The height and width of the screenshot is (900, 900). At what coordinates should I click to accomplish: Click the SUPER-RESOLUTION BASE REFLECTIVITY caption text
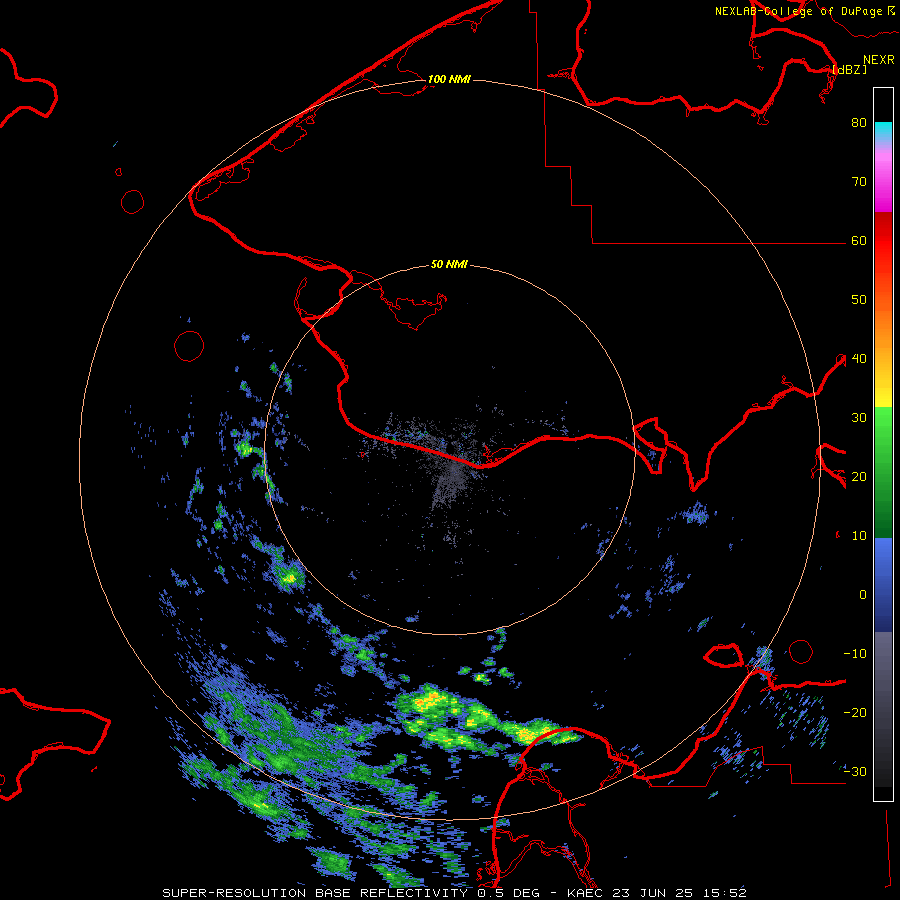[x=315, y=893]
